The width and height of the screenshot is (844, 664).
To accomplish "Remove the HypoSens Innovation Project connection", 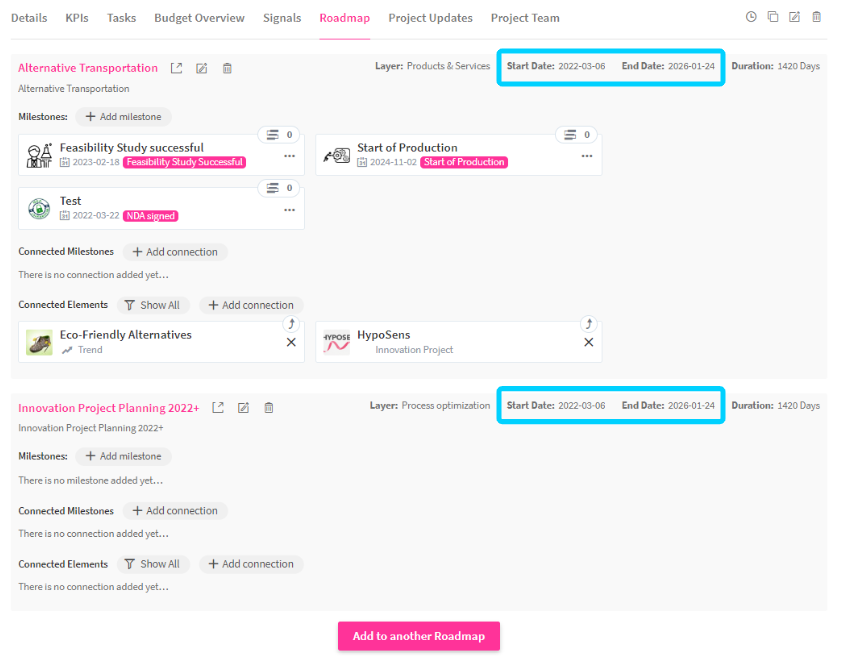I will (x=588, y=342).
